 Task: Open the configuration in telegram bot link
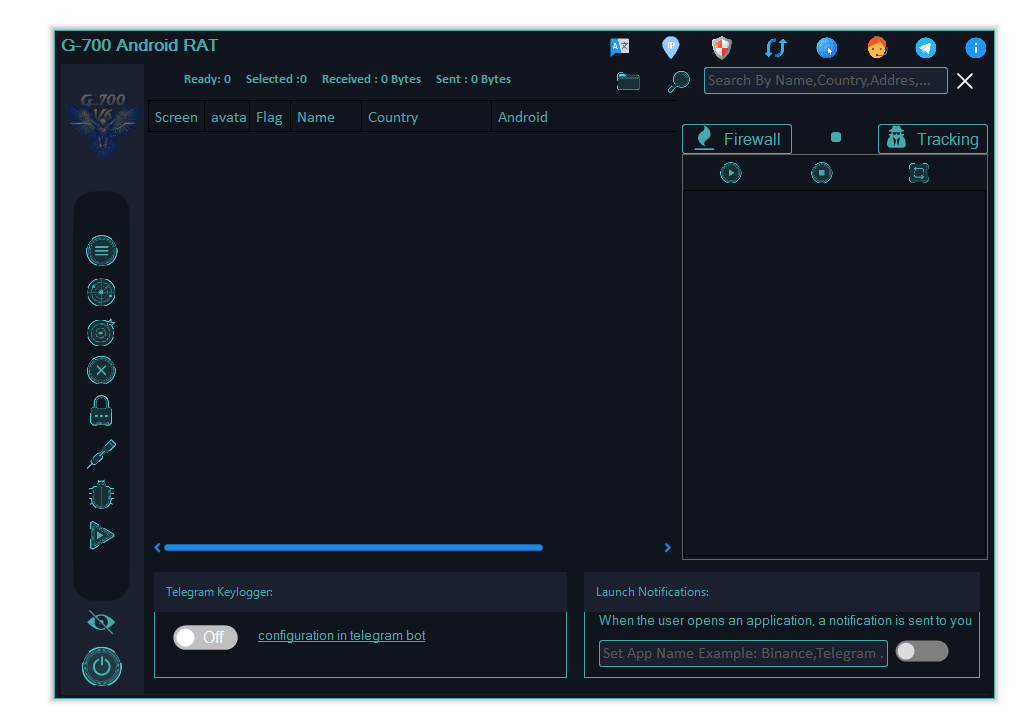click(x=341, y=635)
